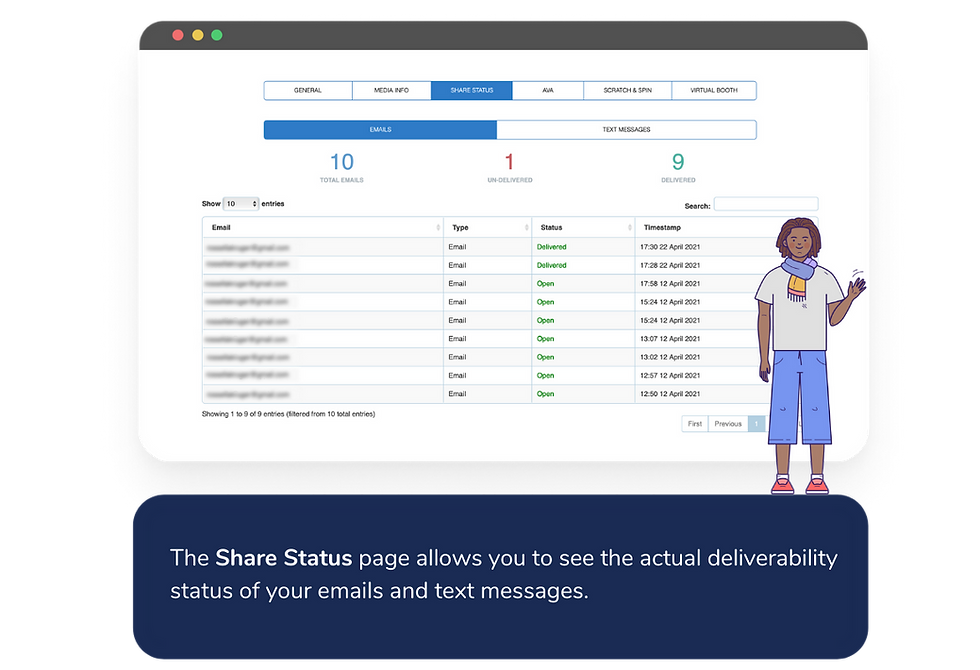Open the SCRATCH & SPIN tab

(627, 90)
